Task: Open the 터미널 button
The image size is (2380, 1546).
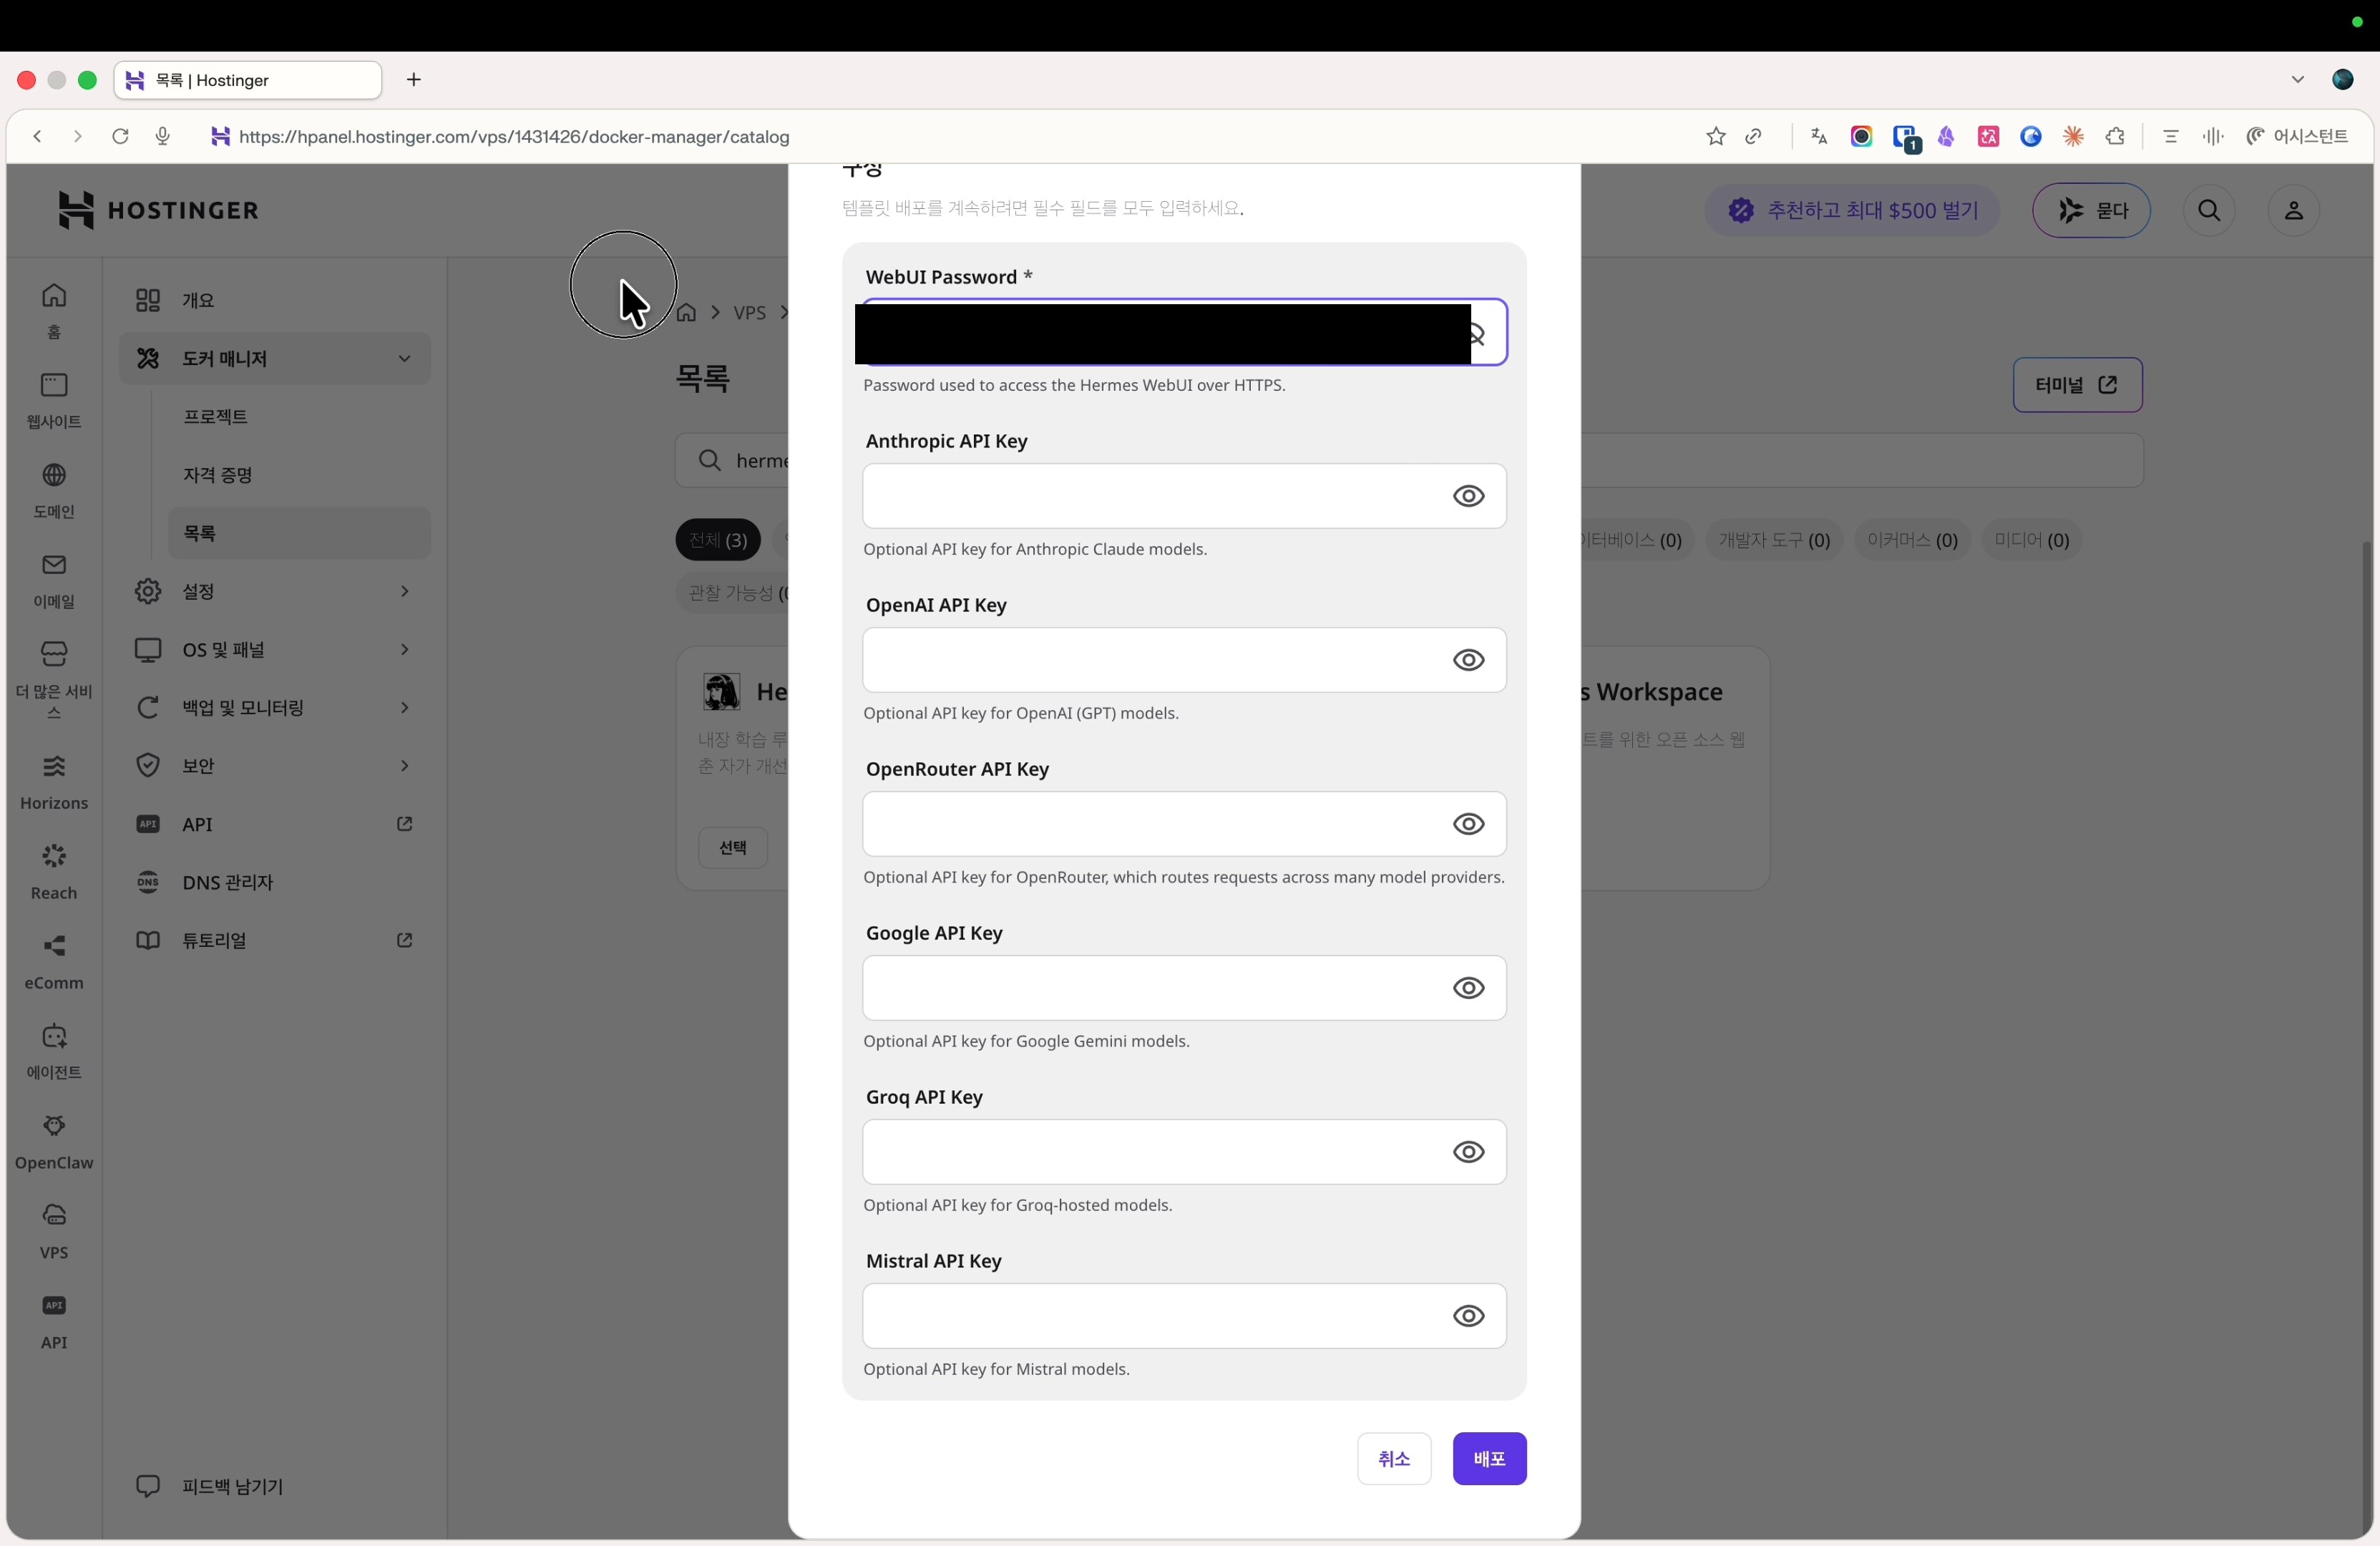Action: point(2077,385)
